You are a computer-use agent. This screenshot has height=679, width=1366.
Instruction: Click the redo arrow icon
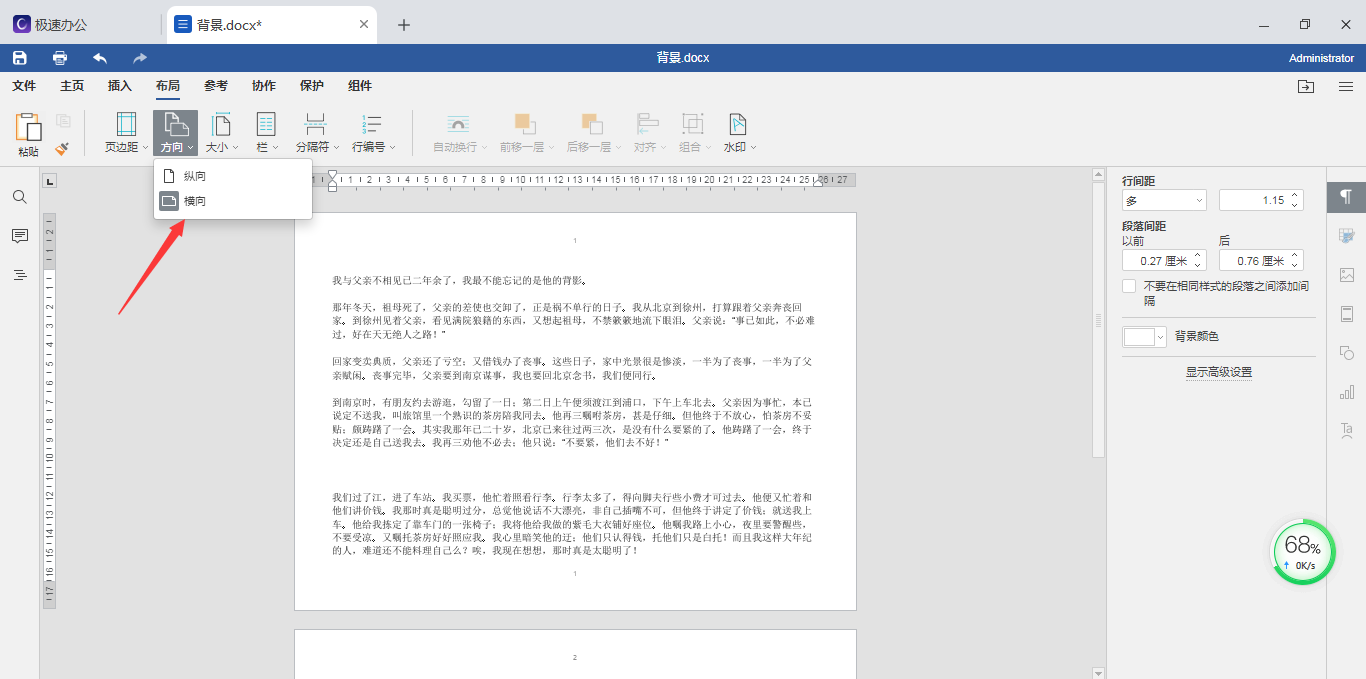tap(140, 58)
